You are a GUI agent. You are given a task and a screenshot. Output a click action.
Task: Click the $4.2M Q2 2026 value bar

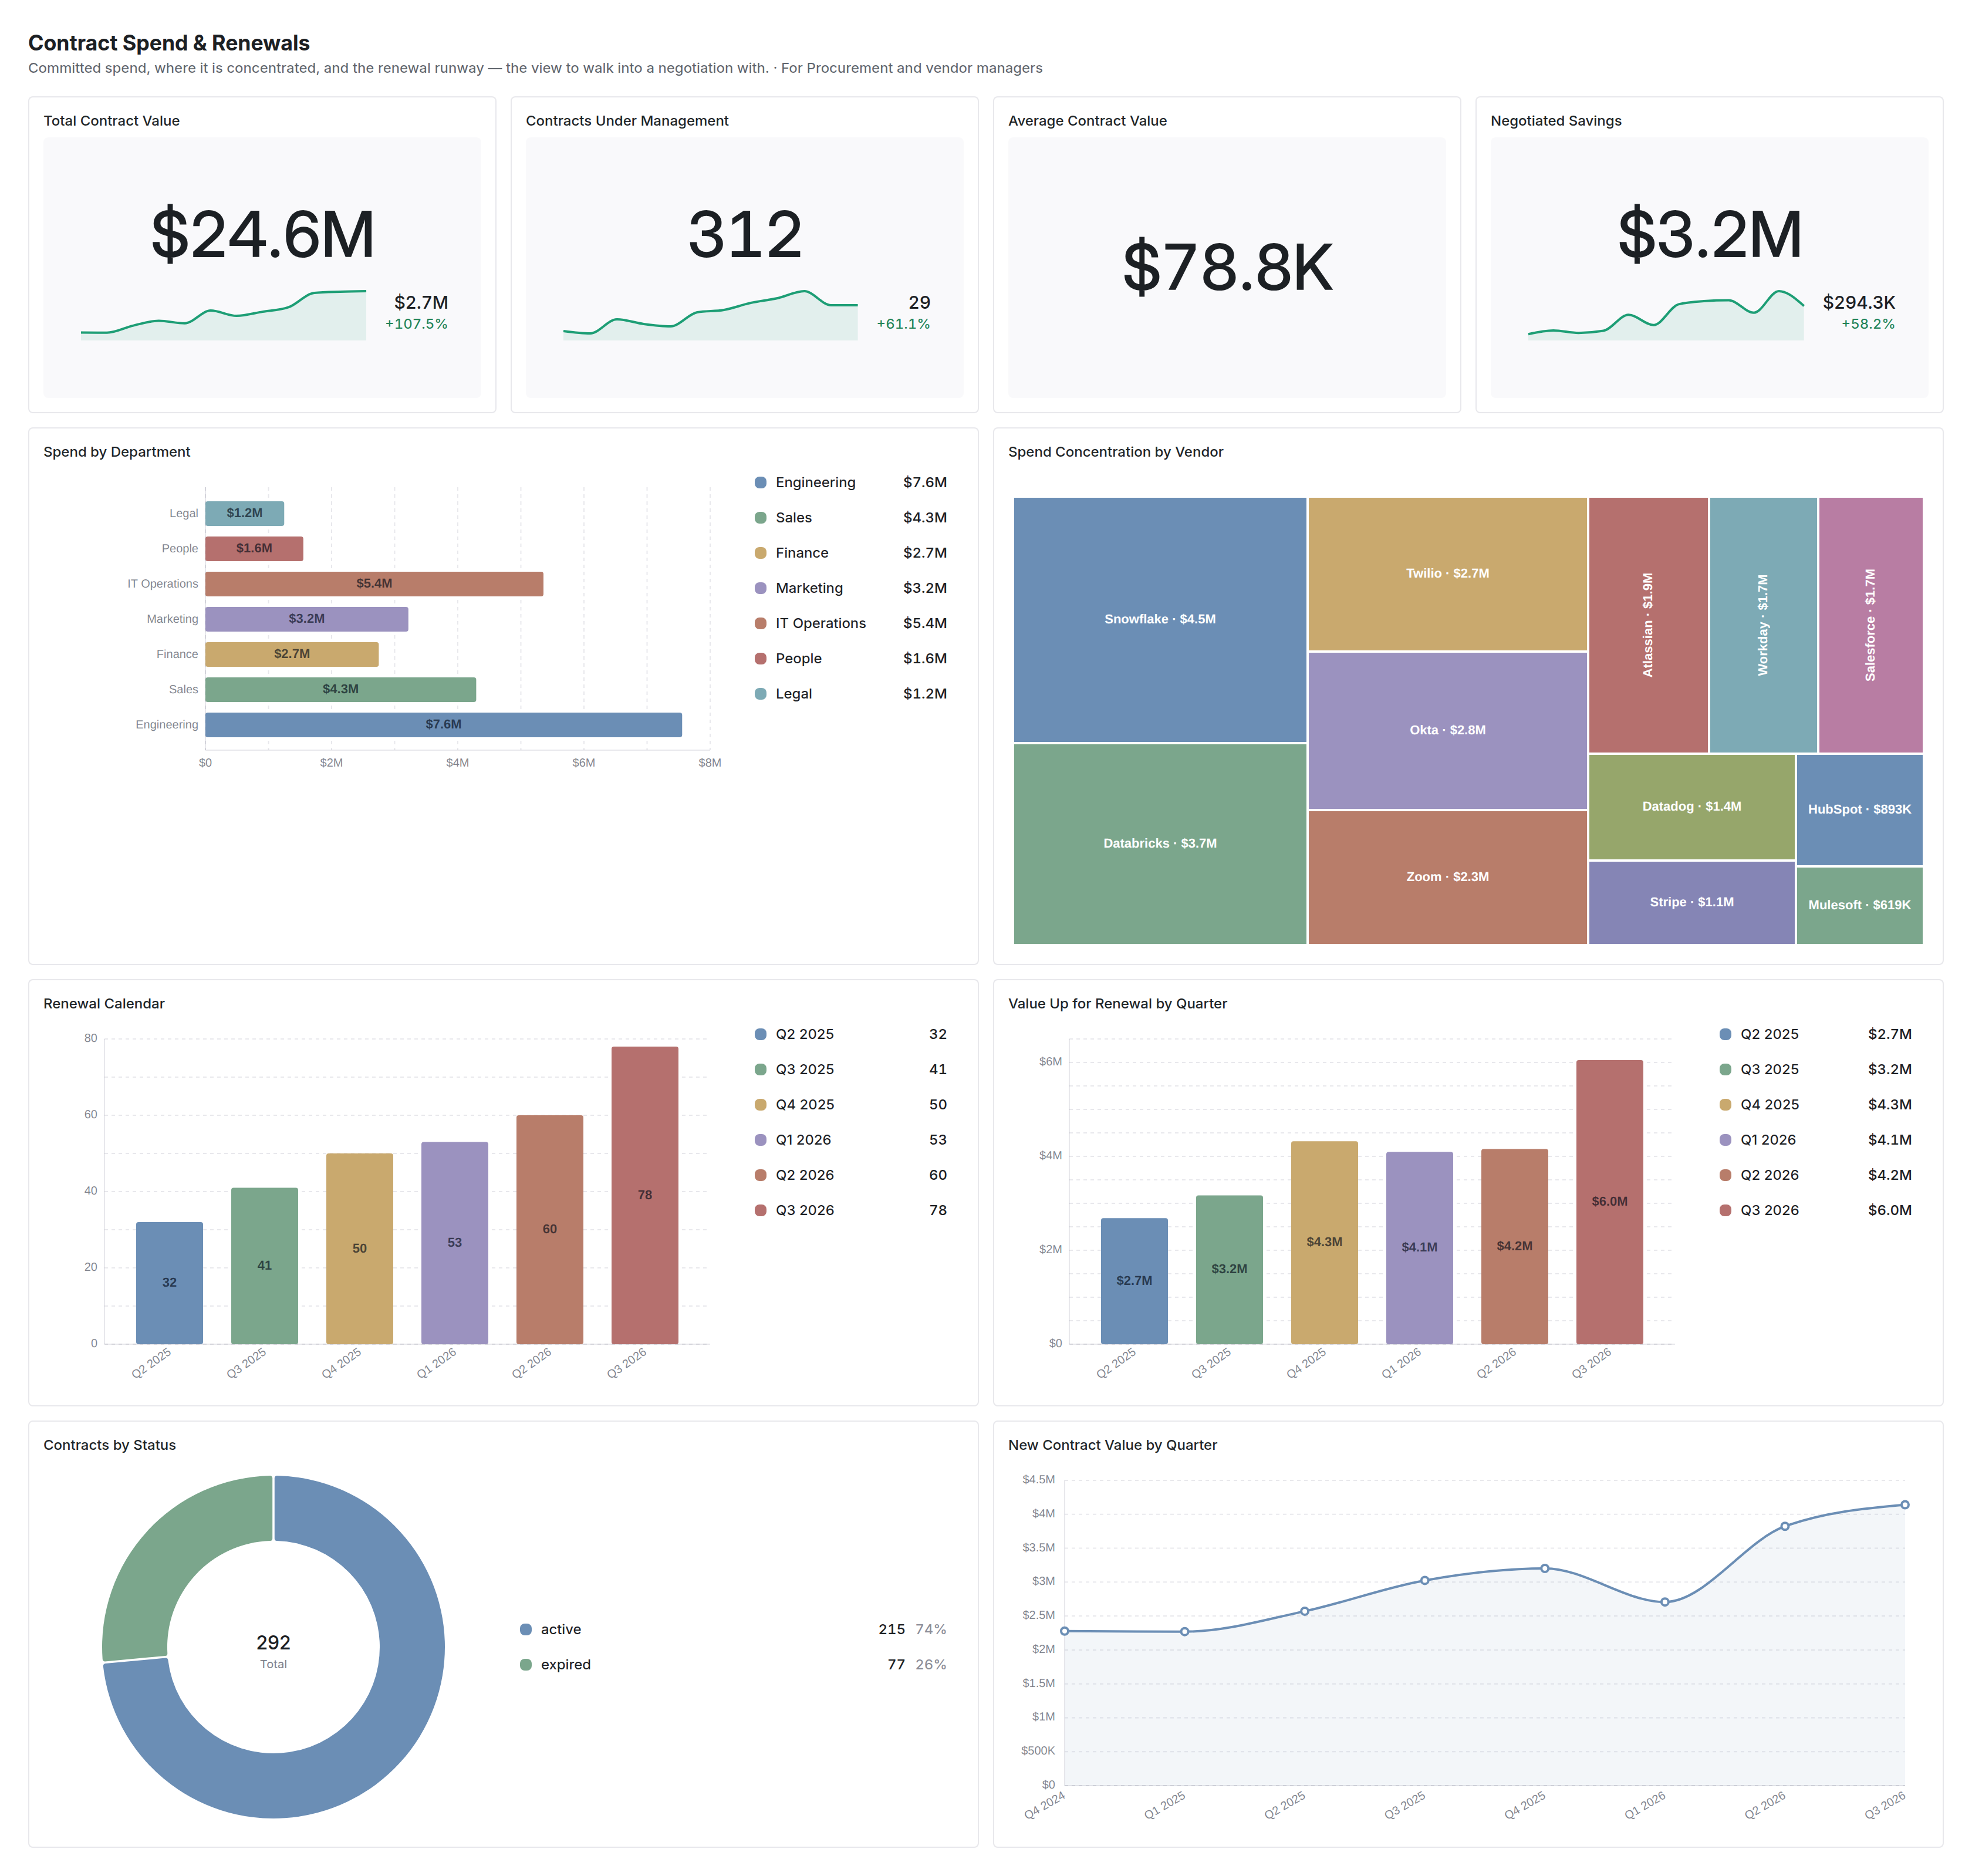[1514, 1246]
